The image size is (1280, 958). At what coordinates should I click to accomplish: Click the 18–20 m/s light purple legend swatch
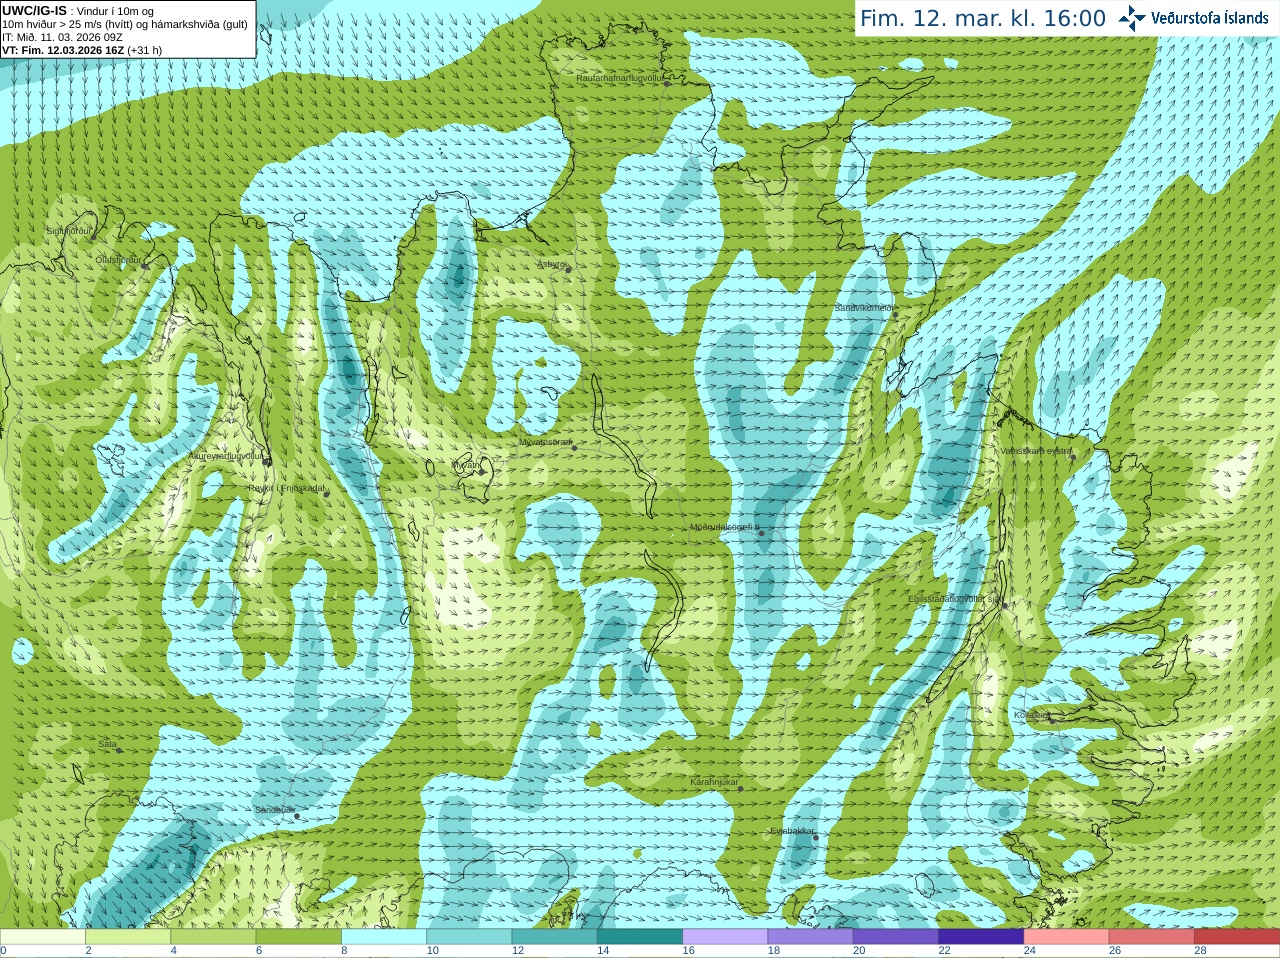pyautogui.click(x=810, y=937)
